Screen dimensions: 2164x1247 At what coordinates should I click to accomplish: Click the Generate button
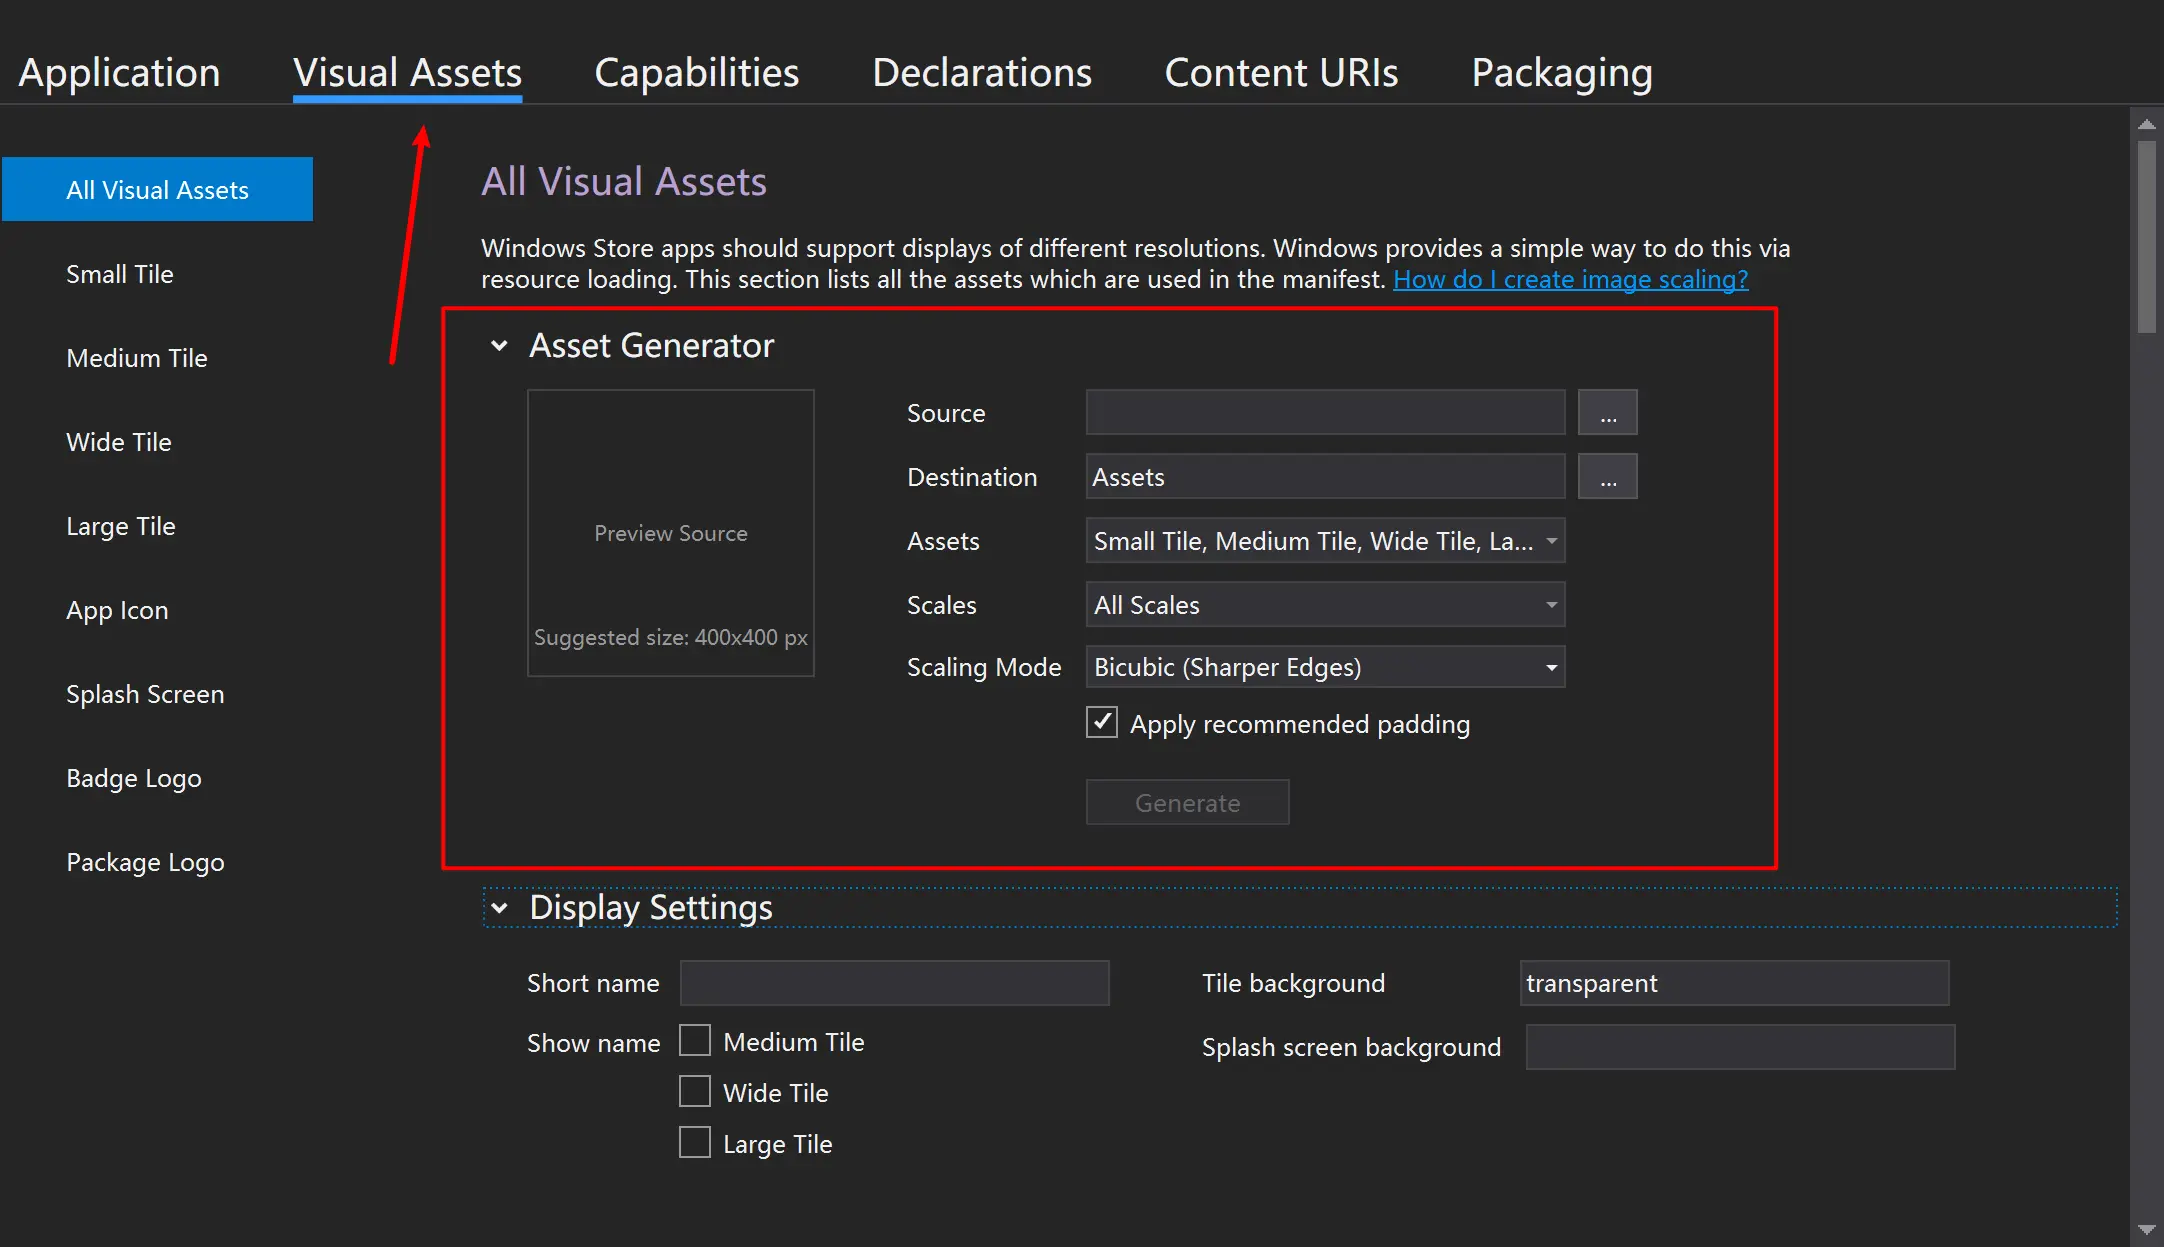click(x=1187, y=803)
